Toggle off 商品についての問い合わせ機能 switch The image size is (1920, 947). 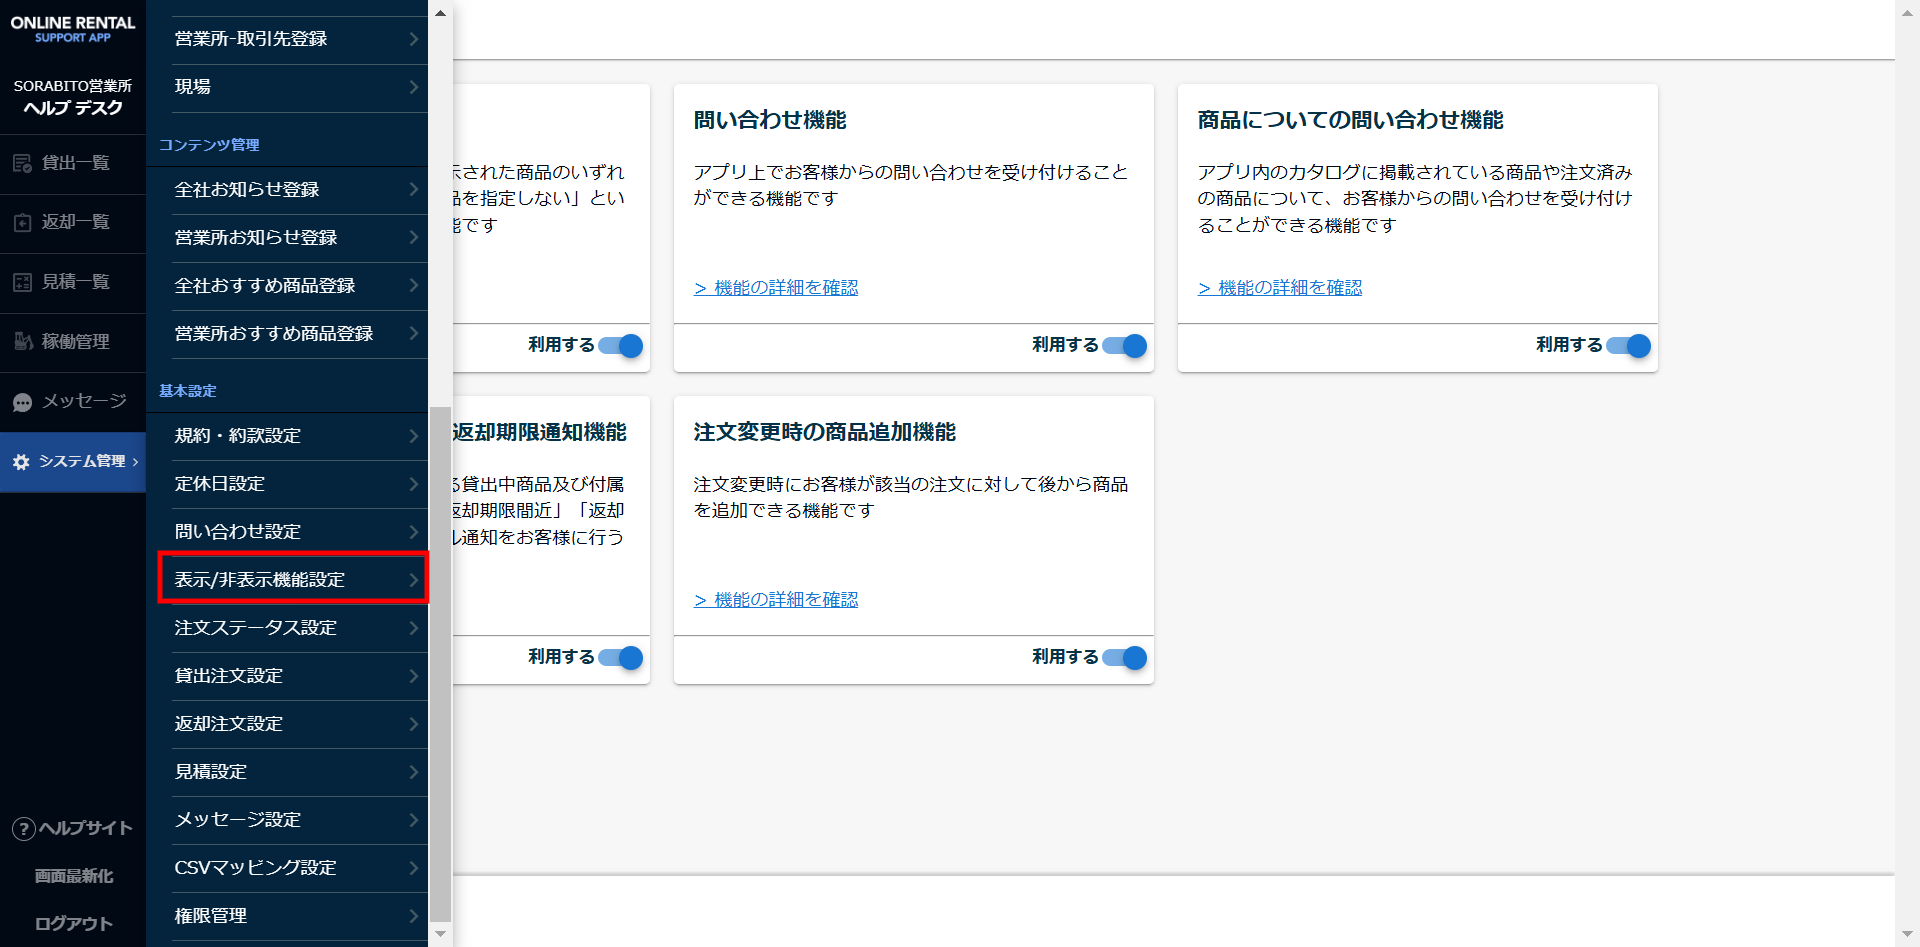[1629, 346]
